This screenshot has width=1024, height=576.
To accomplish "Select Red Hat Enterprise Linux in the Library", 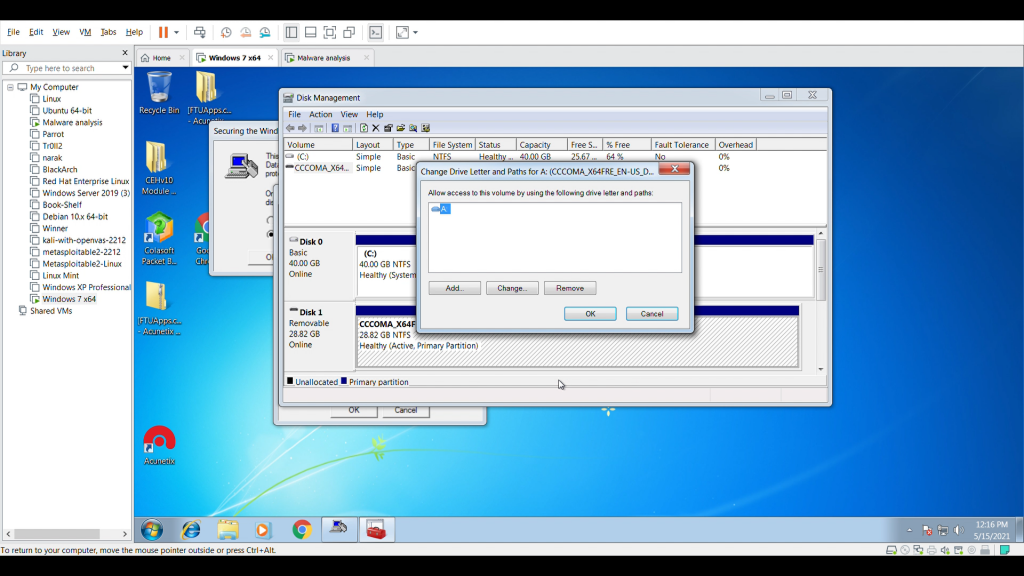I will (86, 181).
